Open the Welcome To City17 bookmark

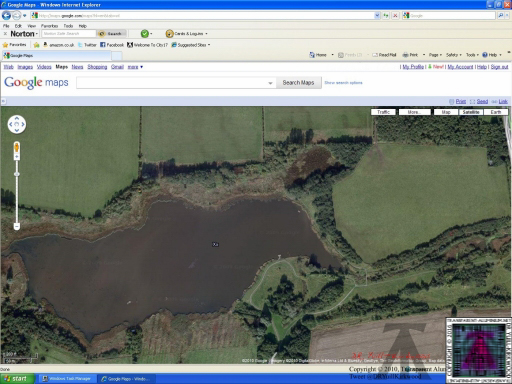pyautogui.click(x=147, y=45)
